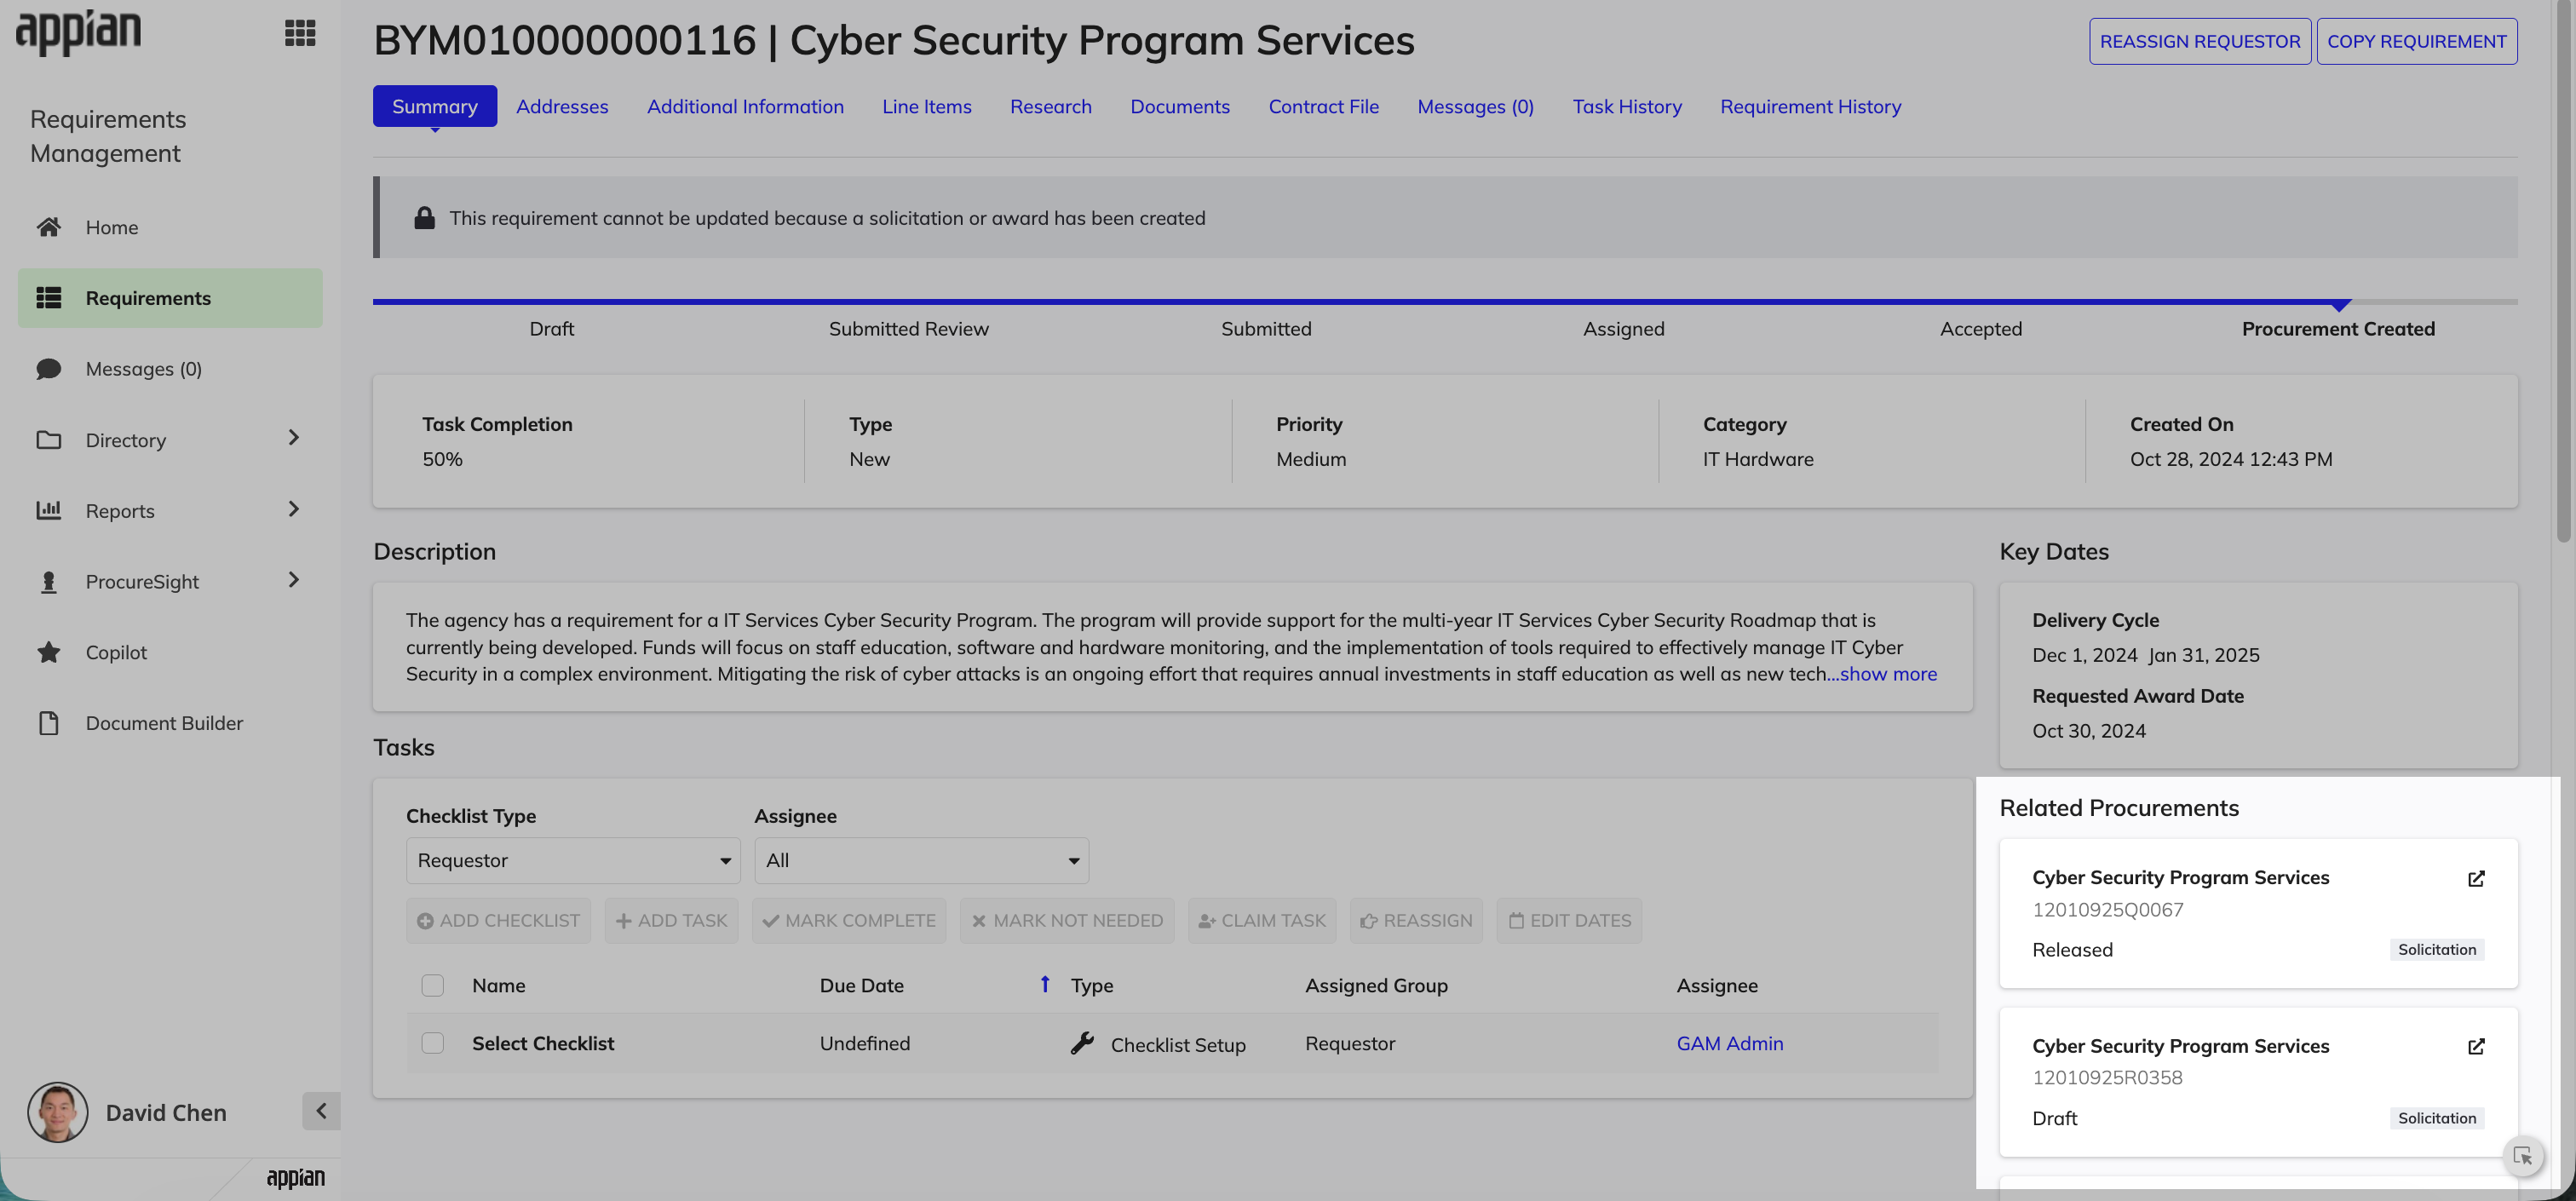Switch to the Addresses tab

[x=562, y=106]
